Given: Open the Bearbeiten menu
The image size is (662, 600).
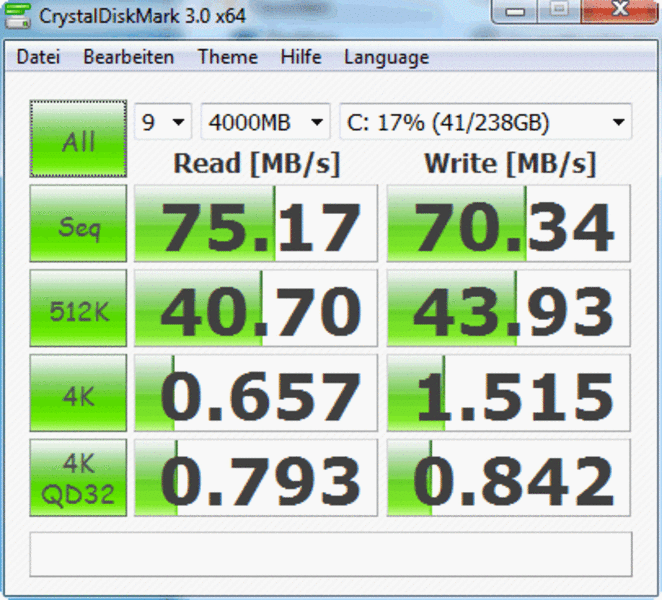Looking at the screenshot, I should [129, 57].
